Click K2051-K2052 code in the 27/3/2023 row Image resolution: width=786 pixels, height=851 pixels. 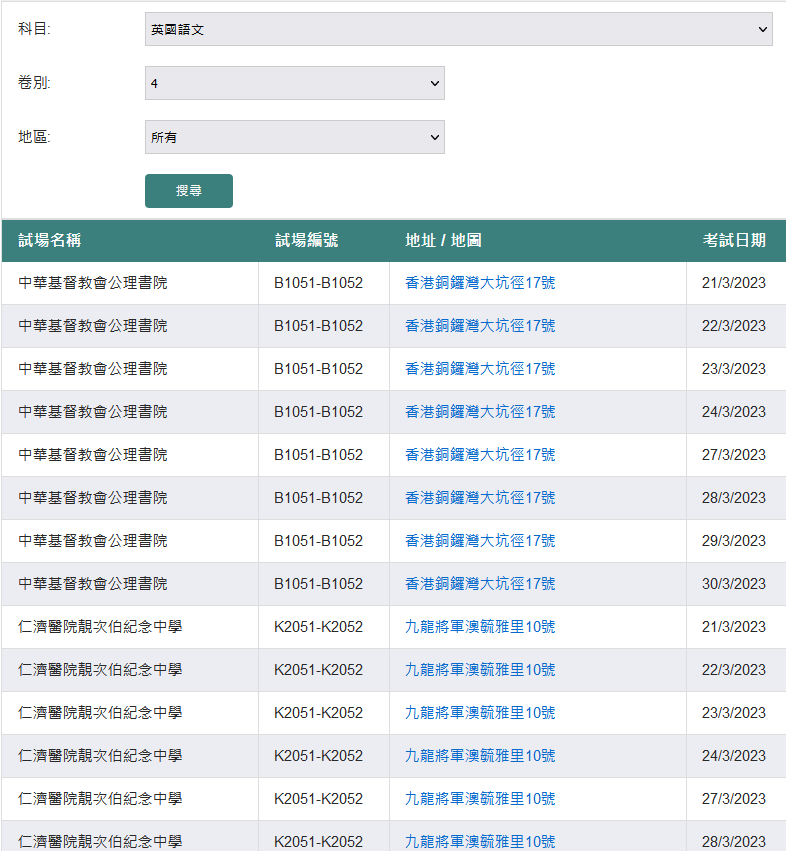(x=318, y=798)
